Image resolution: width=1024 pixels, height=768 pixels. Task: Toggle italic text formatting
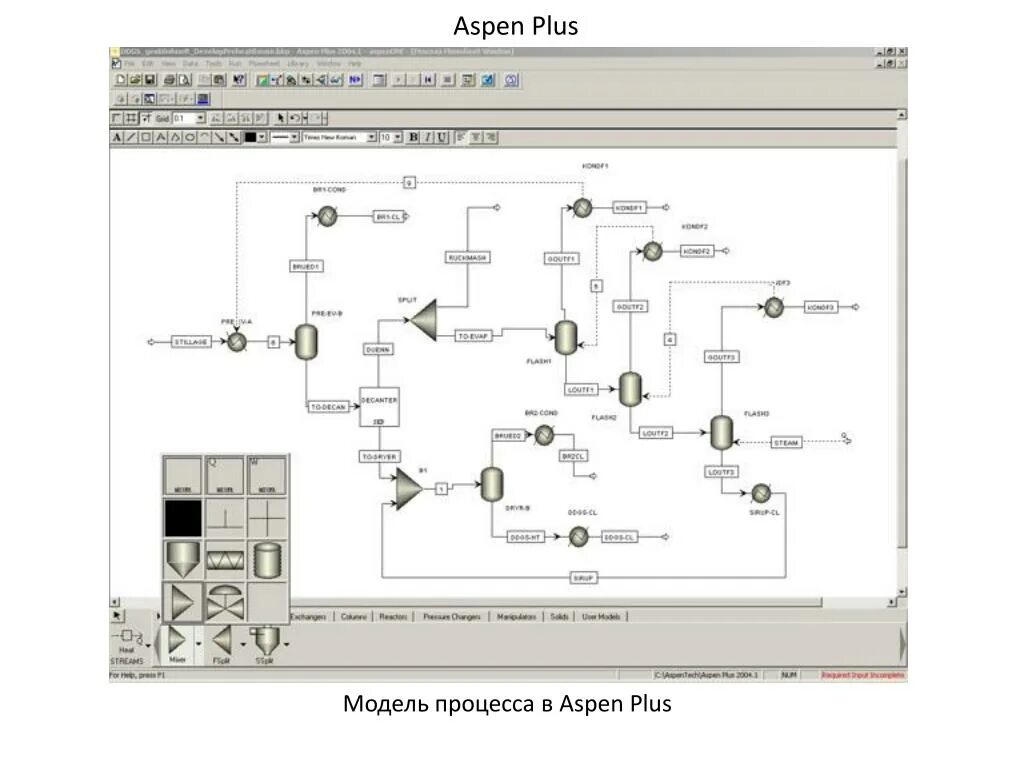(425, 137)
